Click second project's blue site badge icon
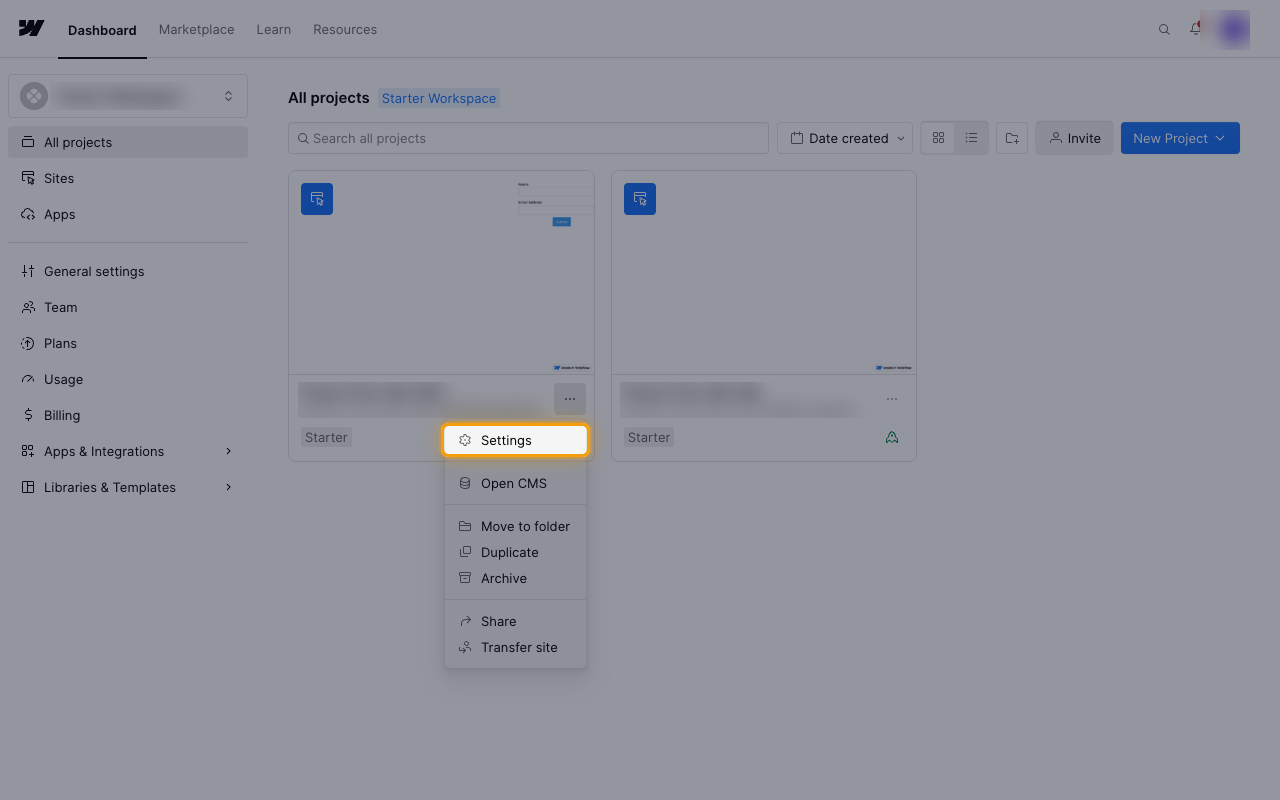Image resolution: width=1280 pixels, height=800 pixels. coord(640,198)
